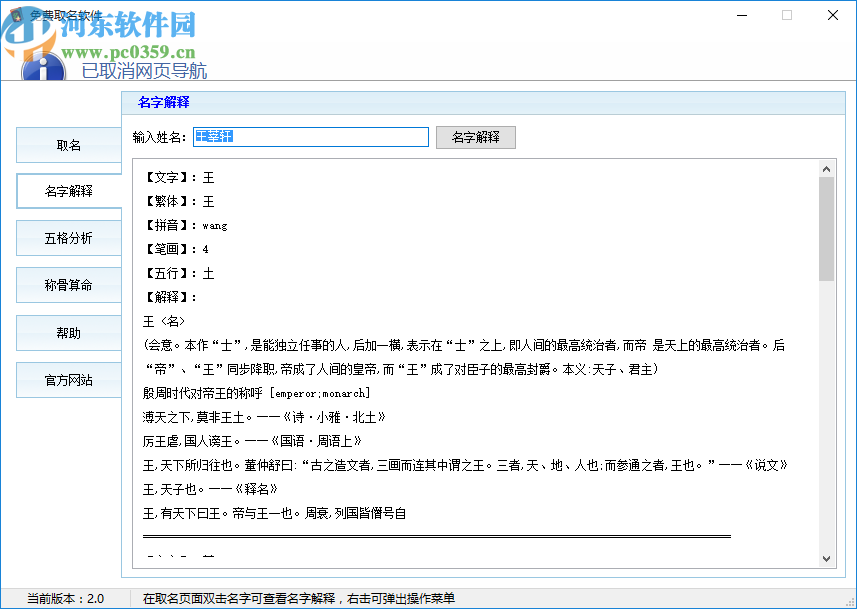Click the scrollbar up arrow
Screen dimensions: 857x609
[828, 168]
